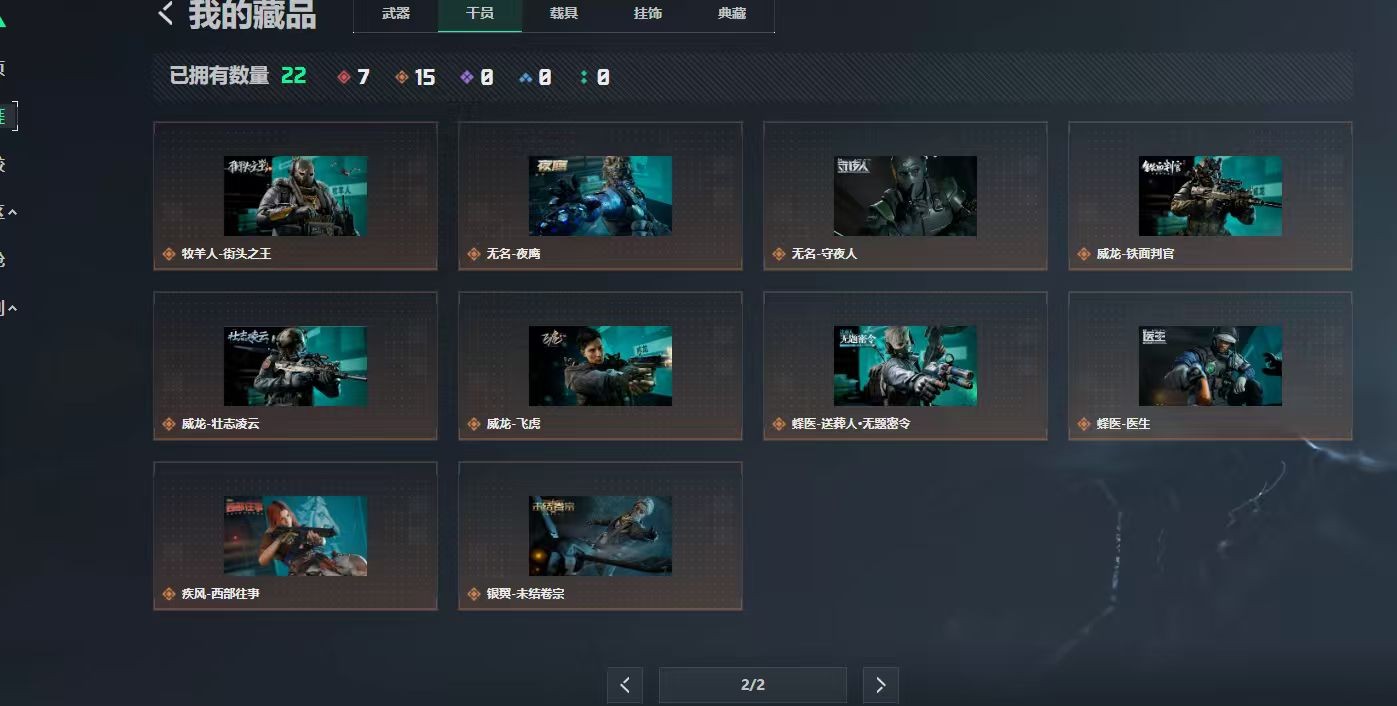Click the rarity icon beside 银翼-未结卷宗
Screen dimensions: 1397x706
point(474,594)
